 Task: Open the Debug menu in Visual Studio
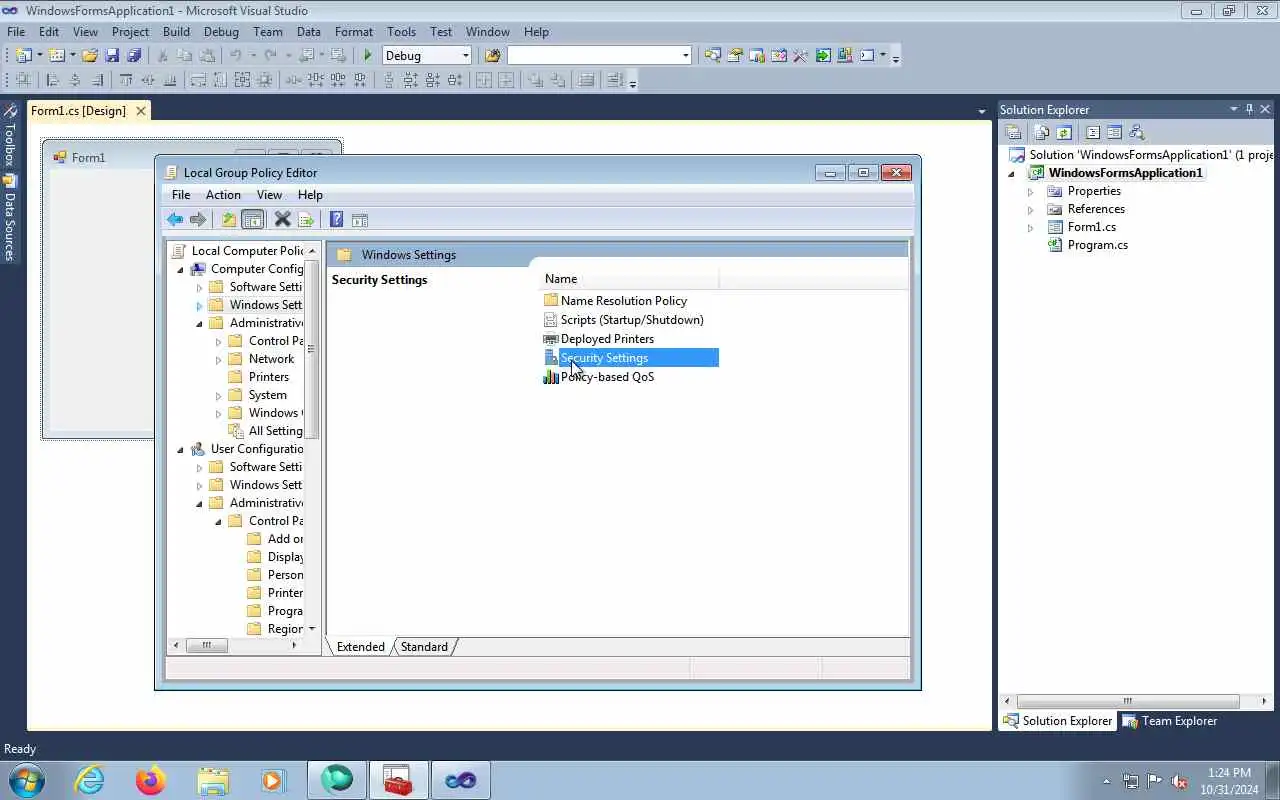click(221, 32)
